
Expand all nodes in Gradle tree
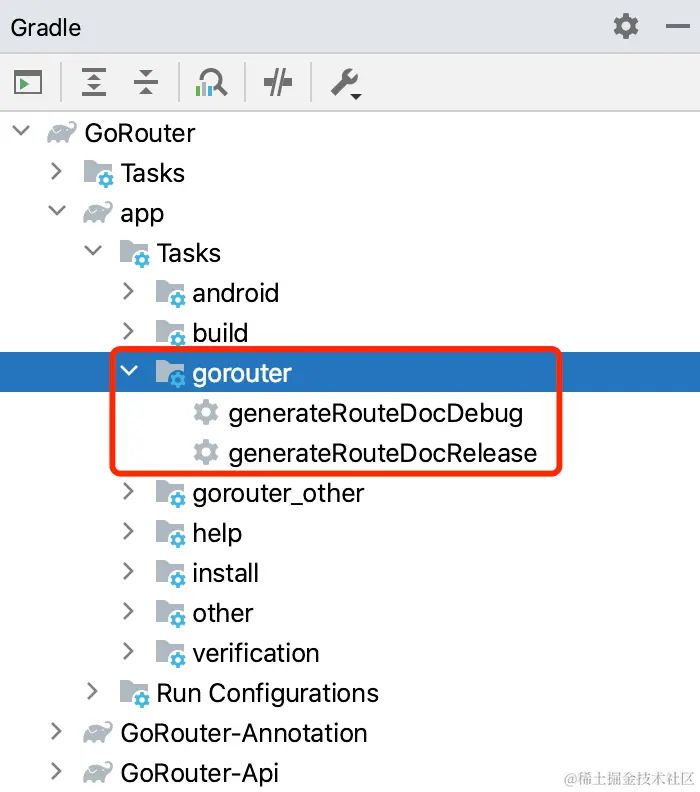click(94, 82)
